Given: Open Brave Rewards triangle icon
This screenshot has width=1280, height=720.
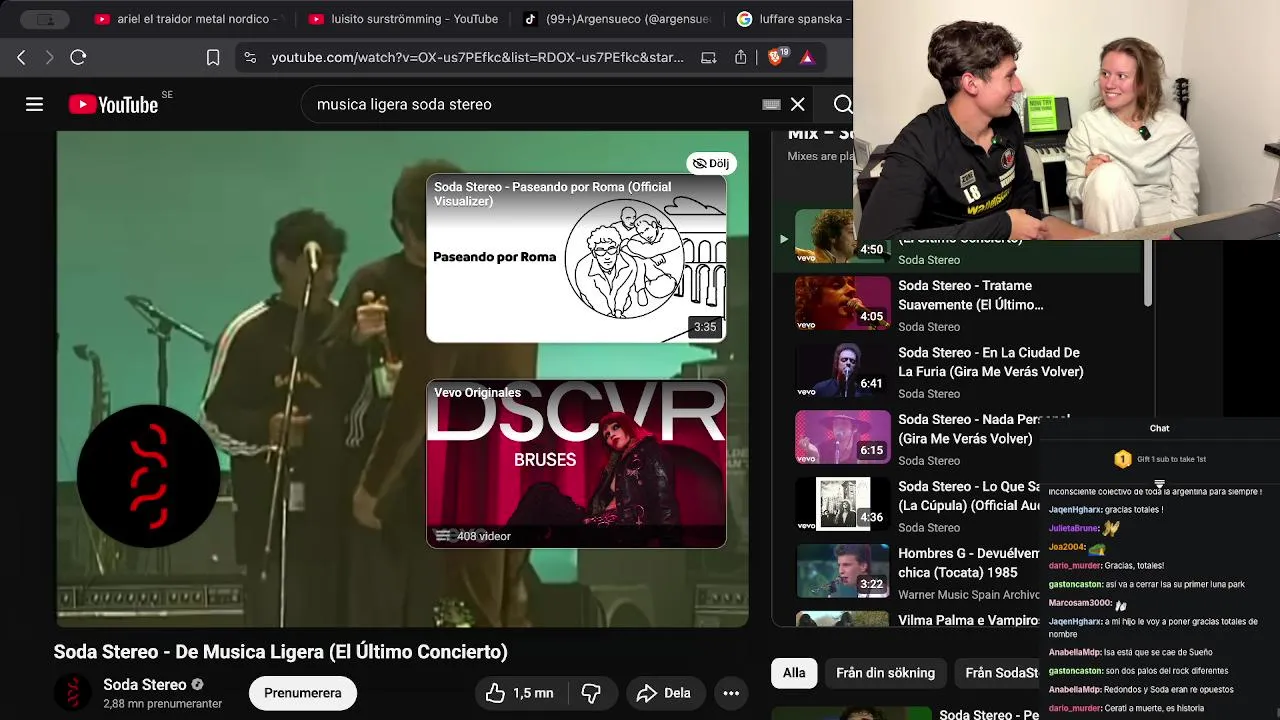Looking at the screenshot, I should (x=808, y=58).
